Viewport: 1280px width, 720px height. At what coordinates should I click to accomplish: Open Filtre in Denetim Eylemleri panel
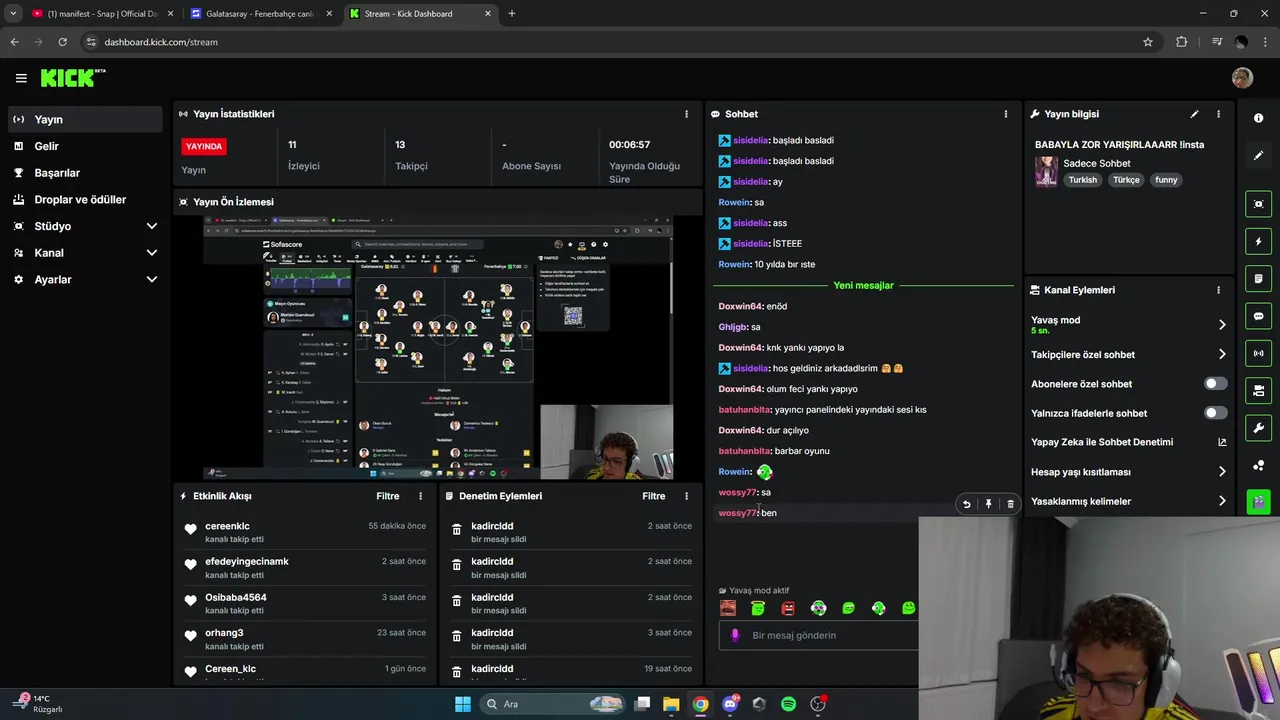[654, 496]
